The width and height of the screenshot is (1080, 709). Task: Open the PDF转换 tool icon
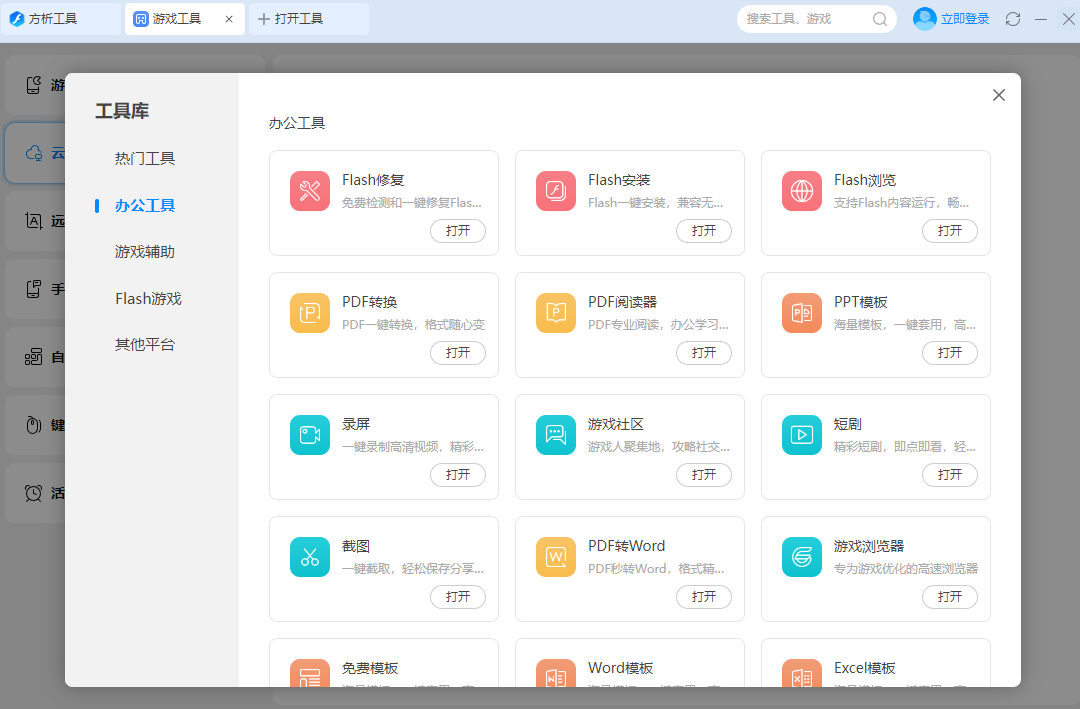pos(310,313)
